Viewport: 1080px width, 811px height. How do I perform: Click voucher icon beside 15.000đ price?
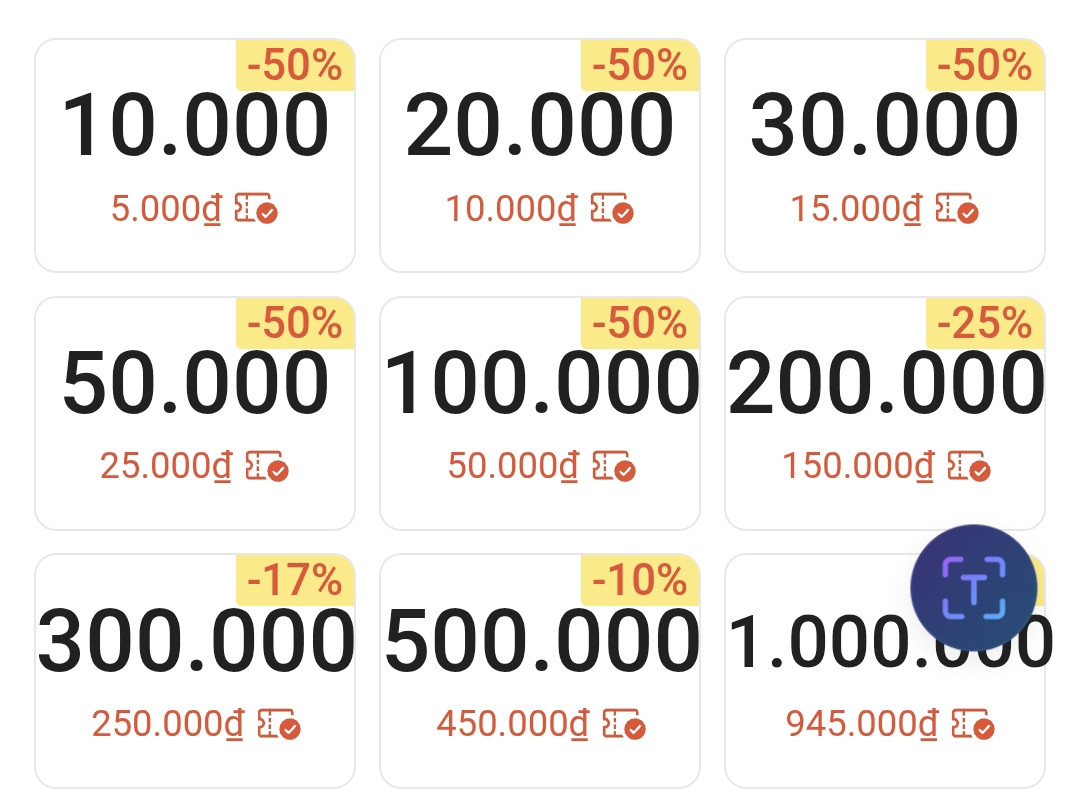click(x=957, y=209)
